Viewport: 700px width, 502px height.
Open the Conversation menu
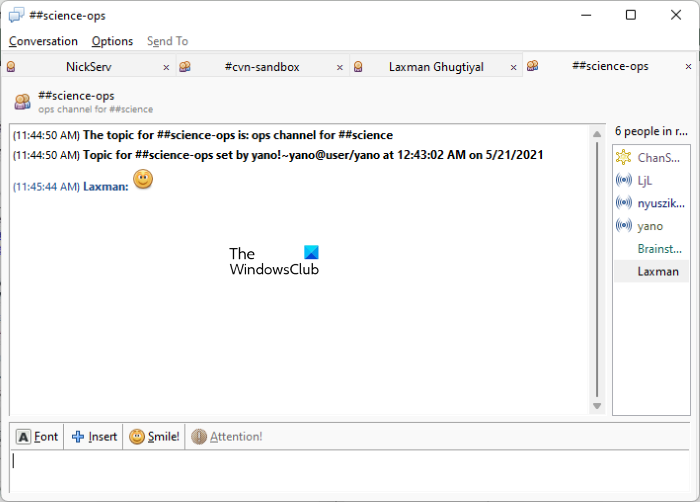[43, 41]
